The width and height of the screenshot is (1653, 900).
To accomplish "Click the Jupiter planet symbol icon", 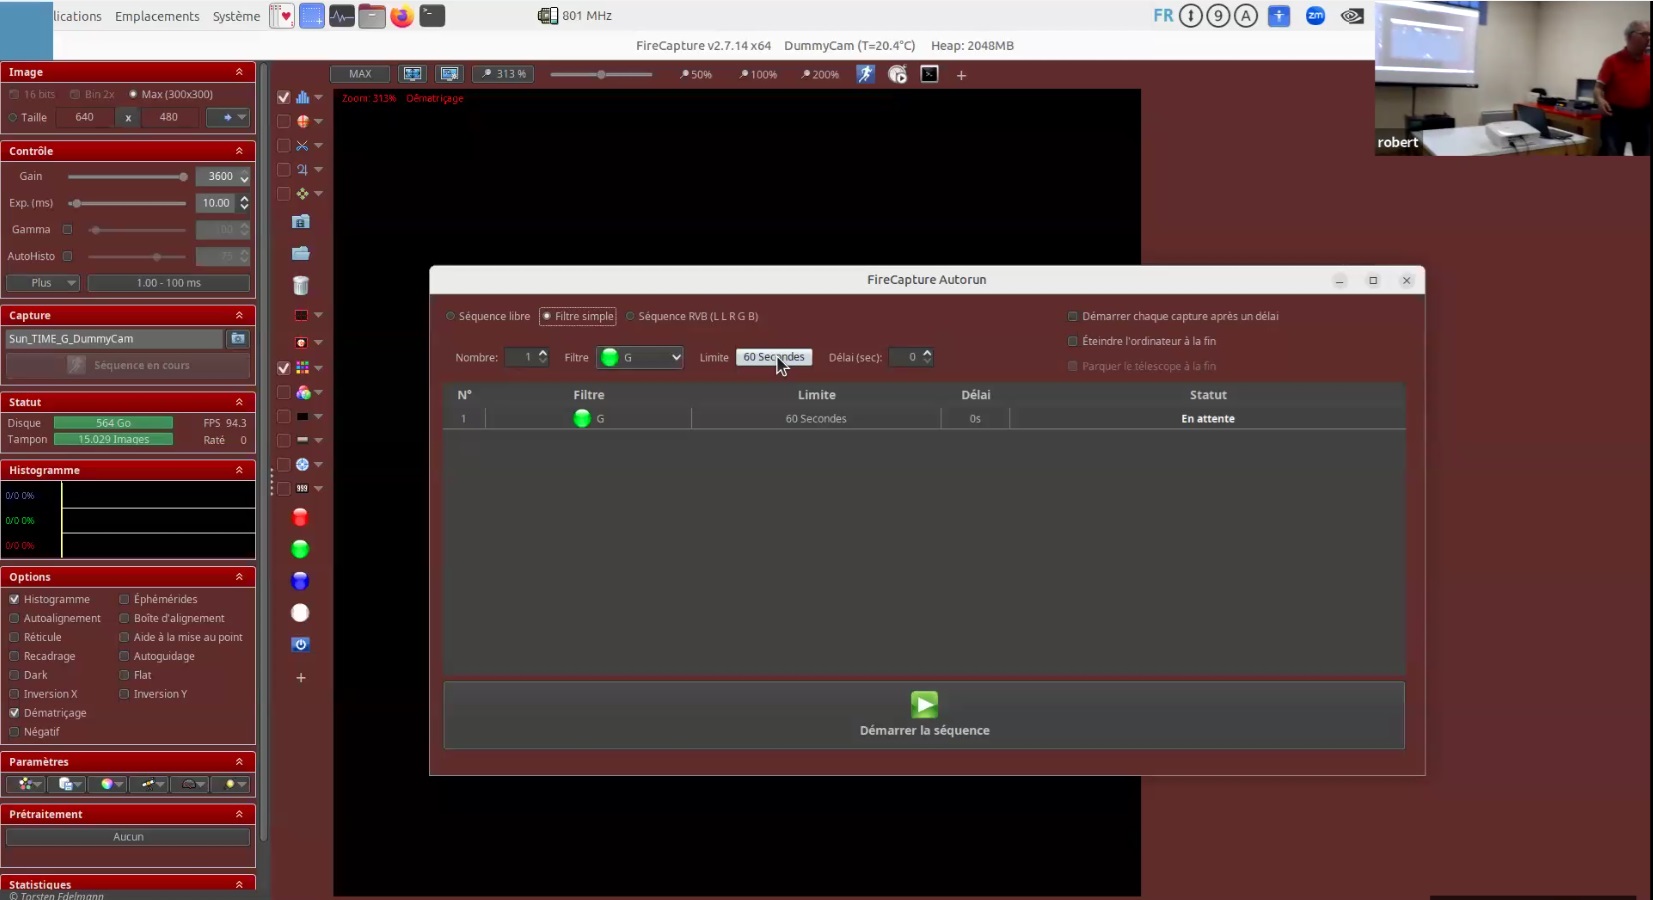I will [x=302, y=169].
